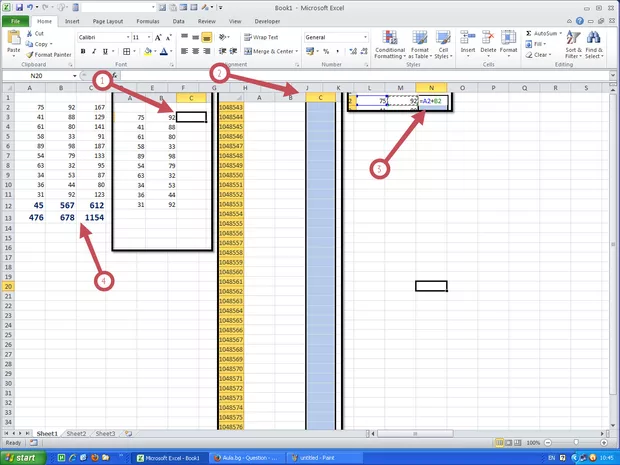The width and height of the screenshot is (620, 465).
Task: Click the Name Box showing N20
Action: pos(36,76)
